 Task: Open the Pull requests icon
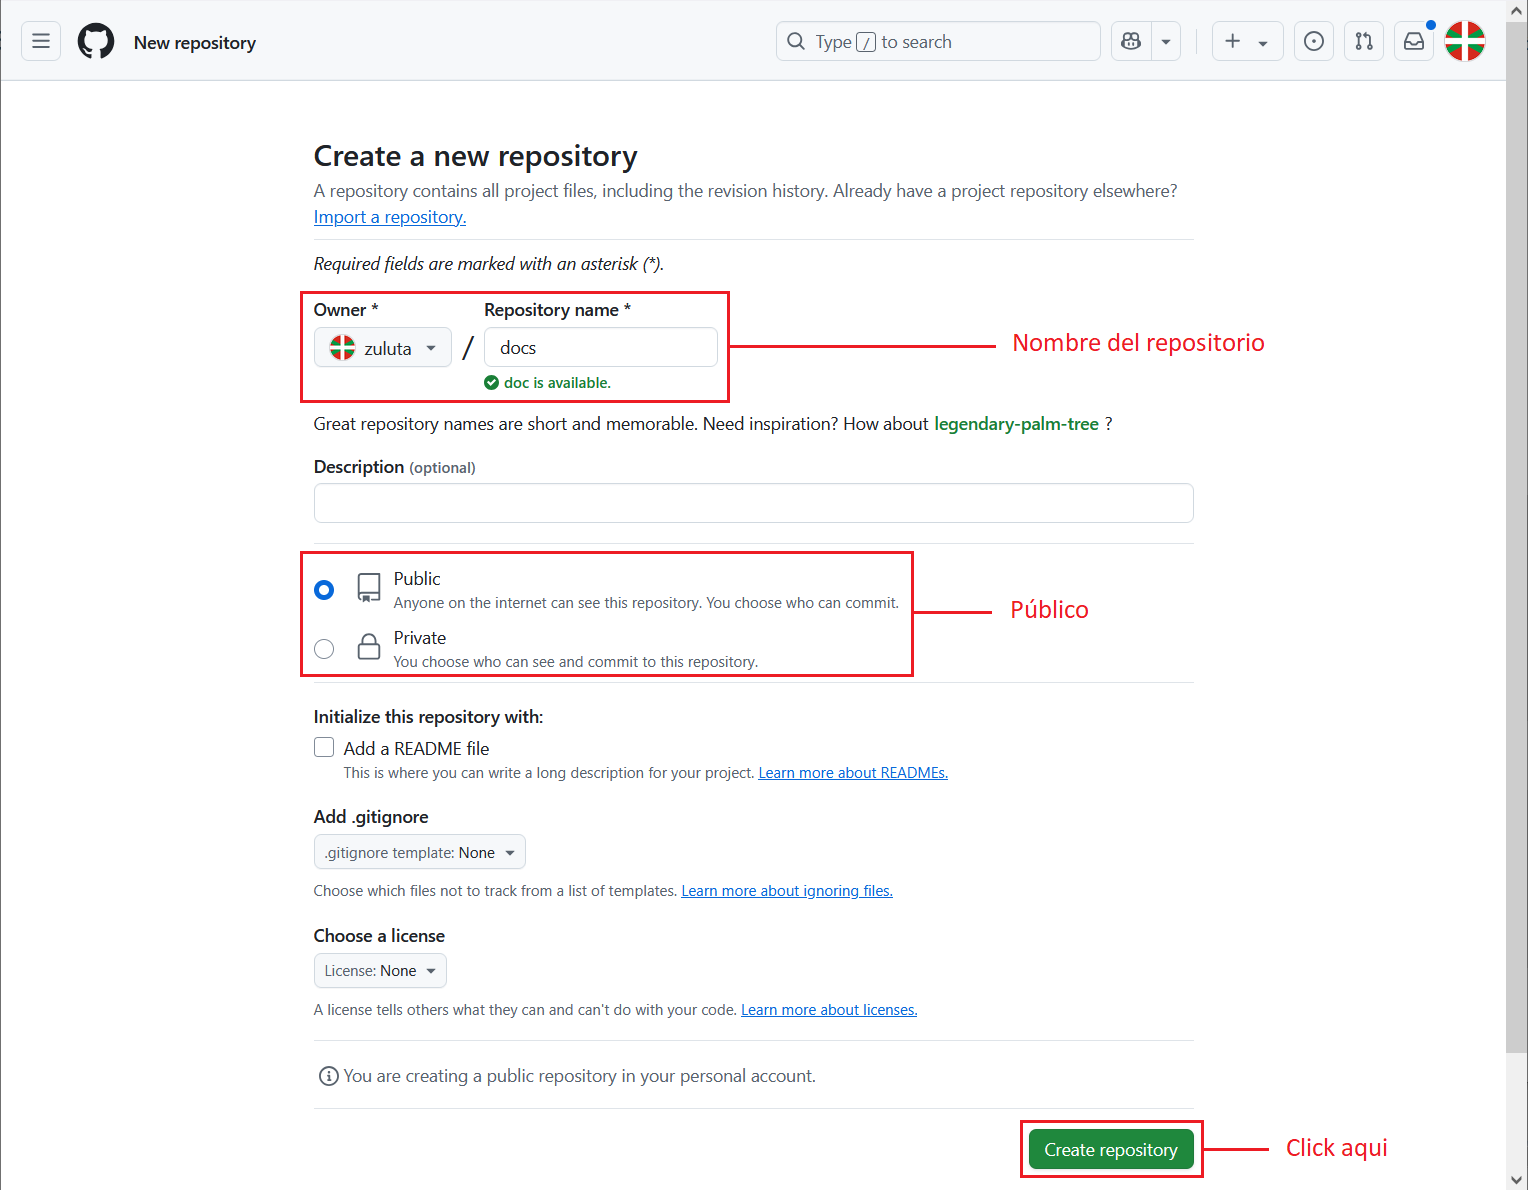click(x=1364, y=41)
